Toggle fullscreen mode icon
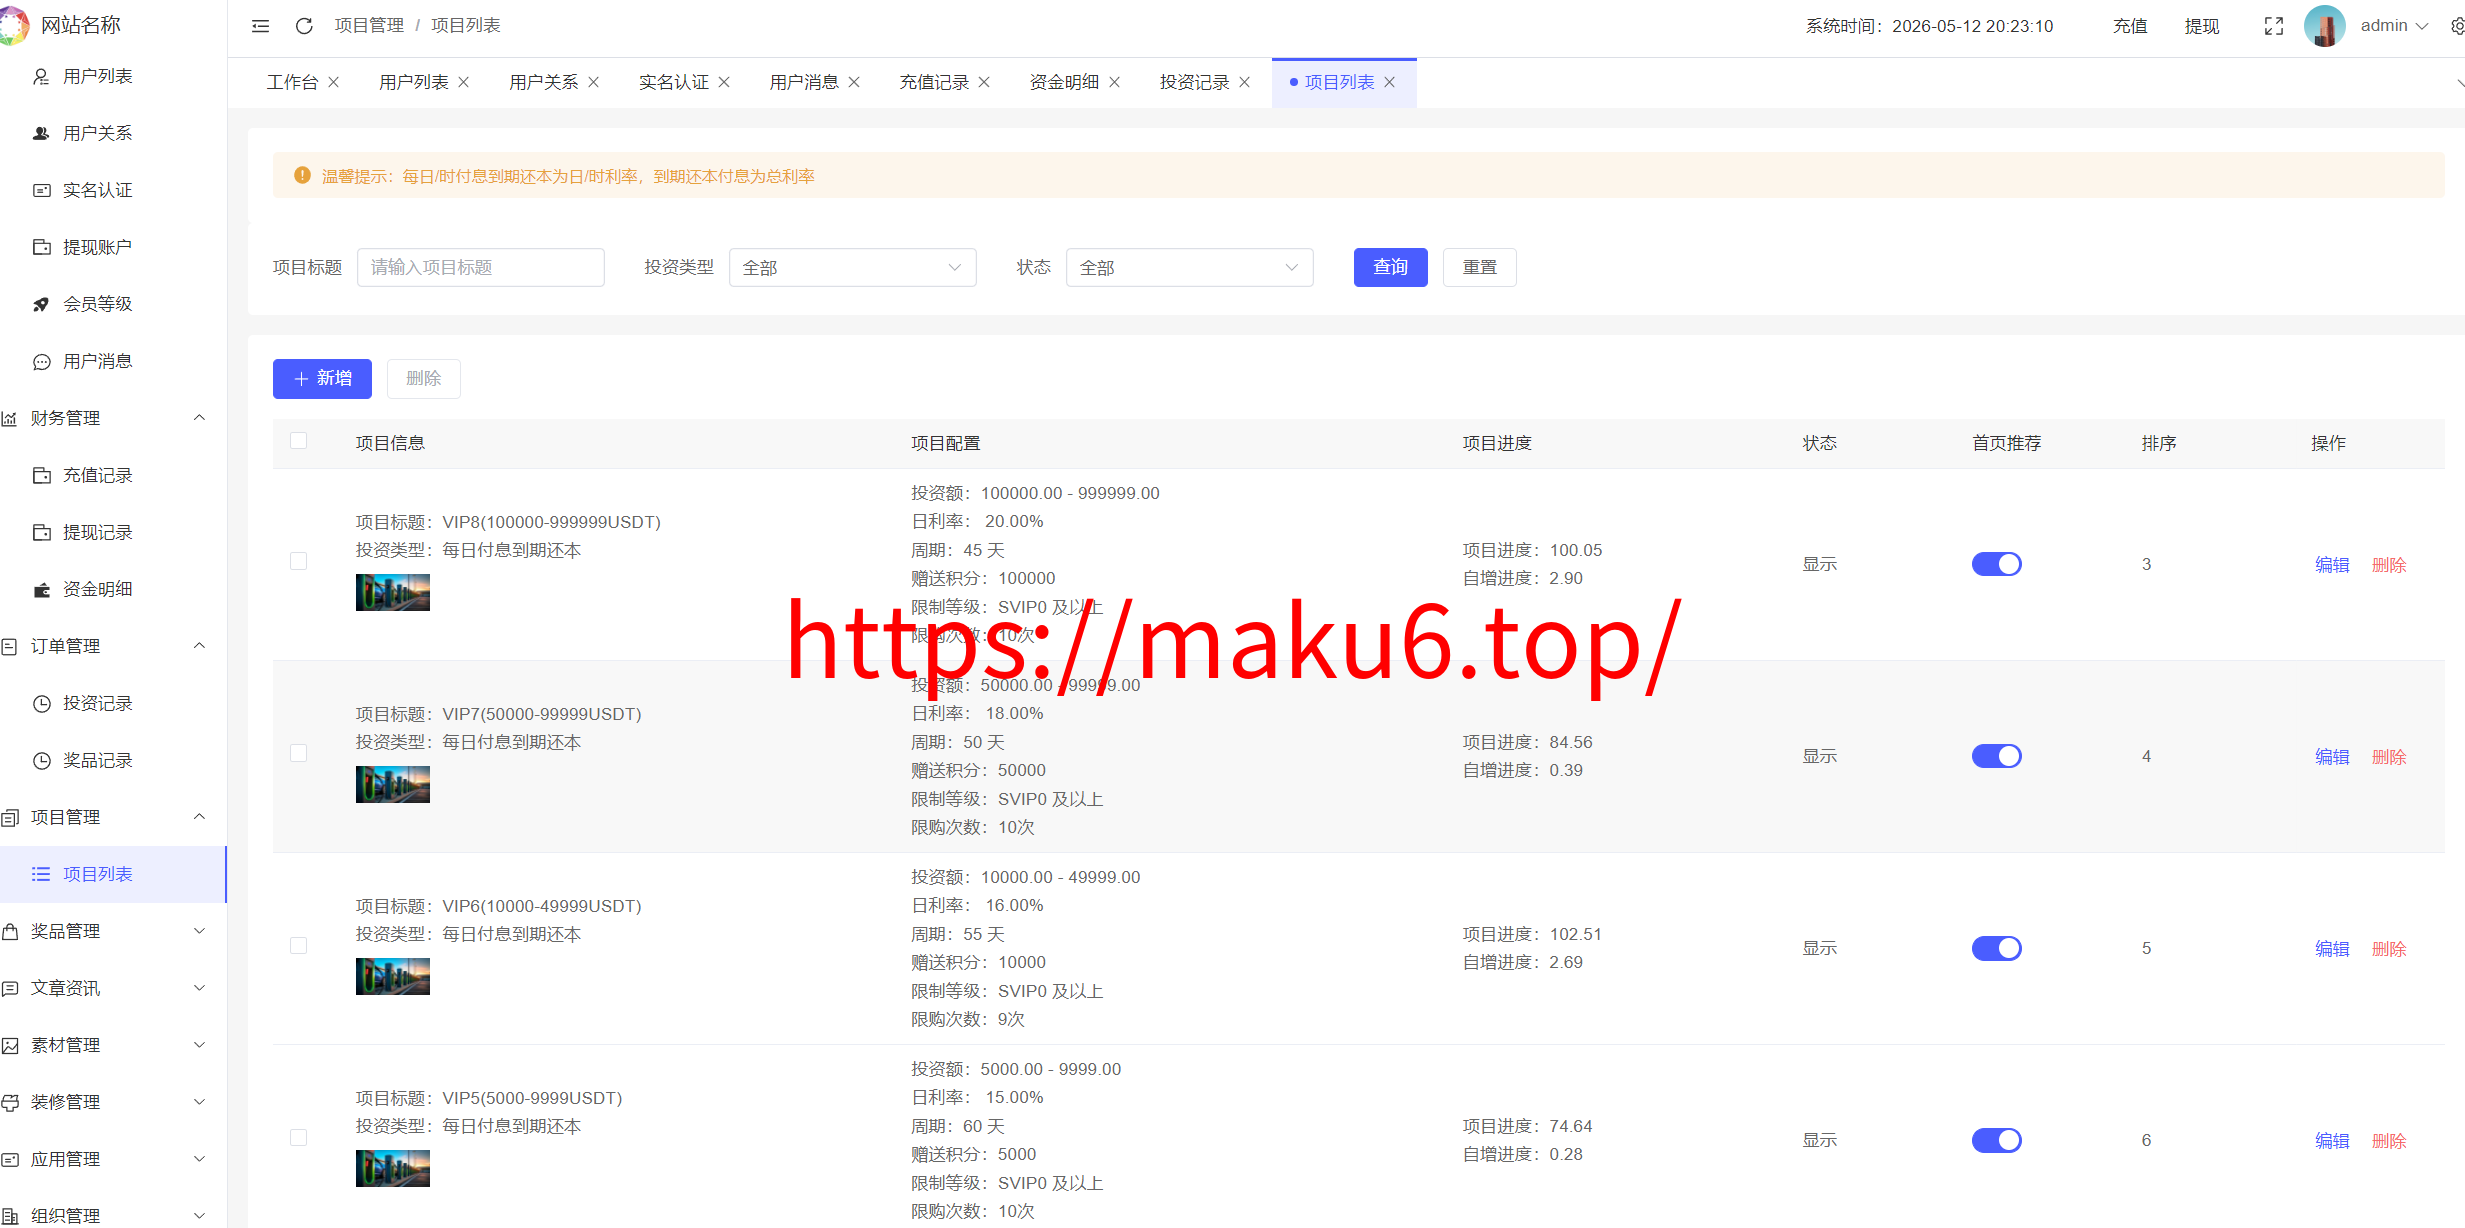 [x=2273, y=26]
